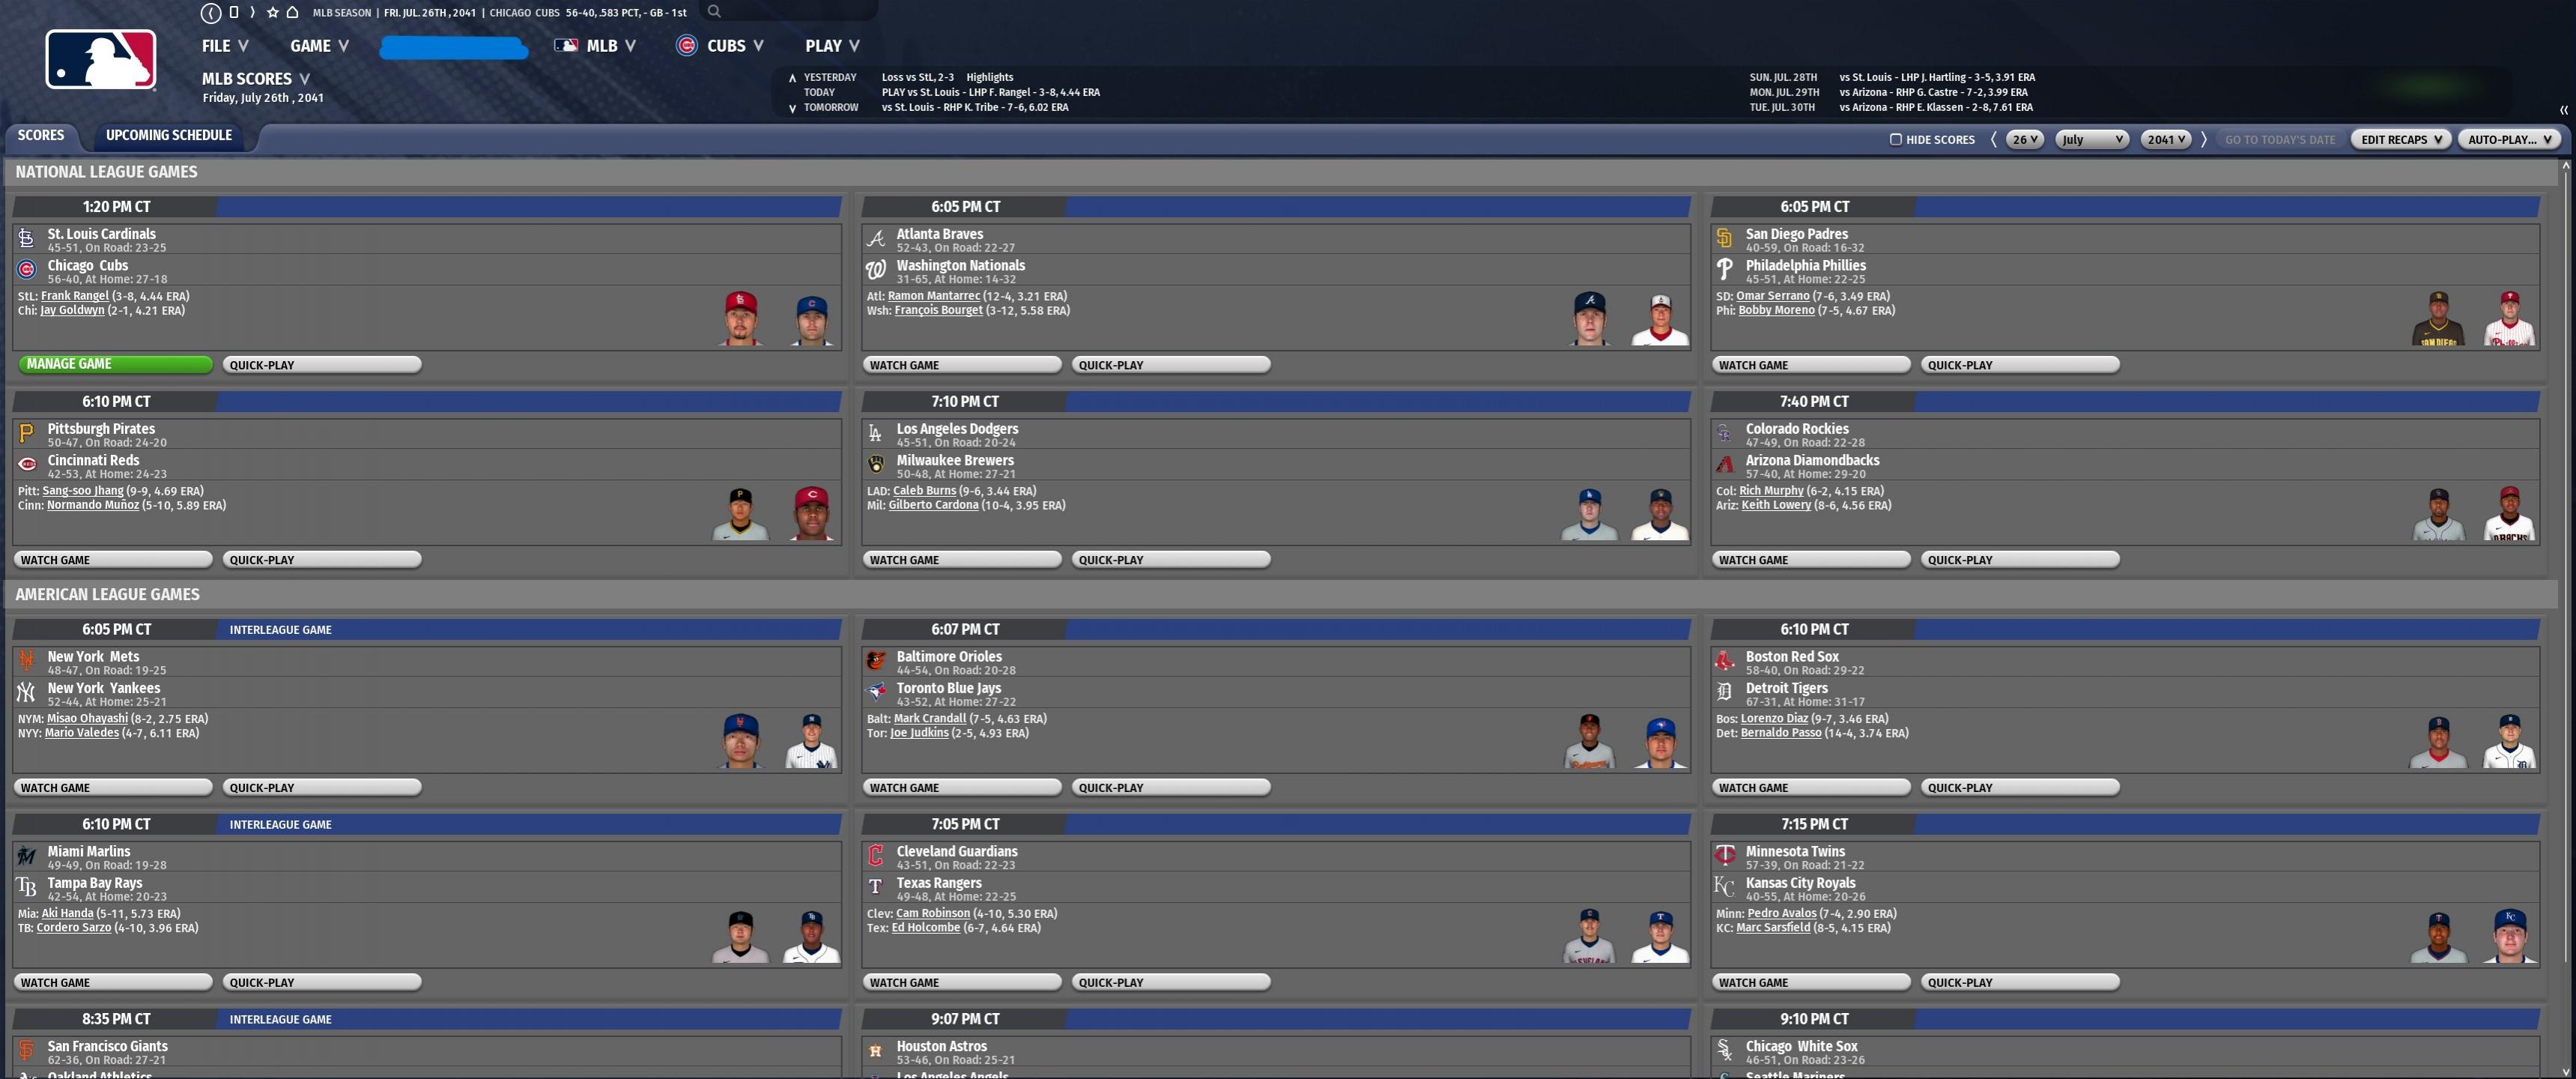
Task: Click the bookmark star icon
Action: click(272, 13)
